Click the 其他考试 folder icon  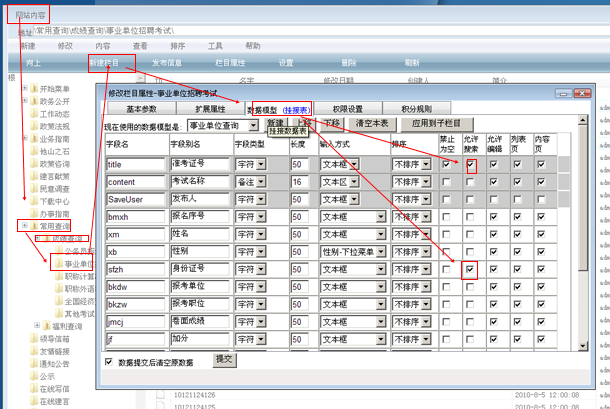coord(59,313)
